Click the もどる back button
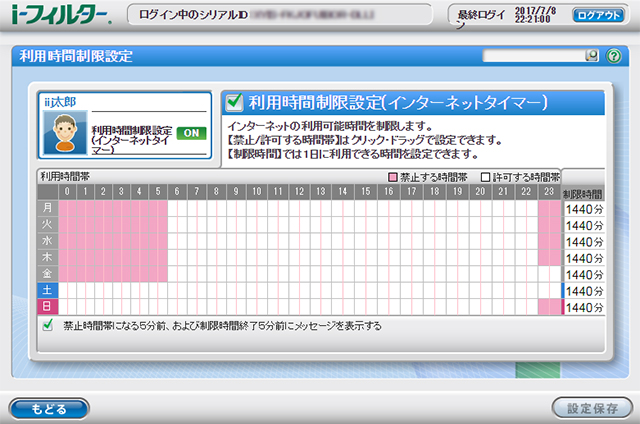The image size is (640, 424). pyautogui.click(x=48, y=408)
